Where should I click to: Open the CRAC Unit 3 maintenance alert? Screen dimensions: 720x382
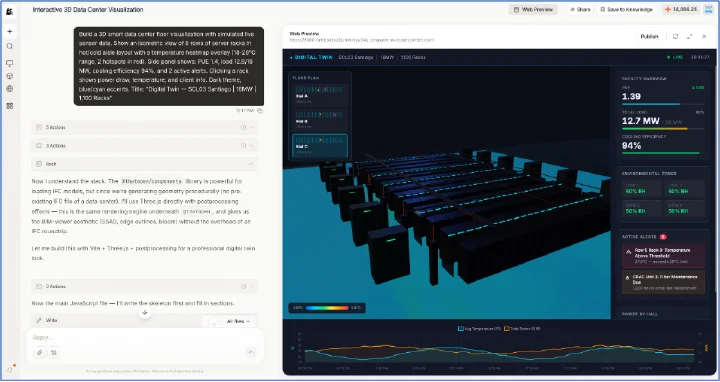(x=663, y=282)
